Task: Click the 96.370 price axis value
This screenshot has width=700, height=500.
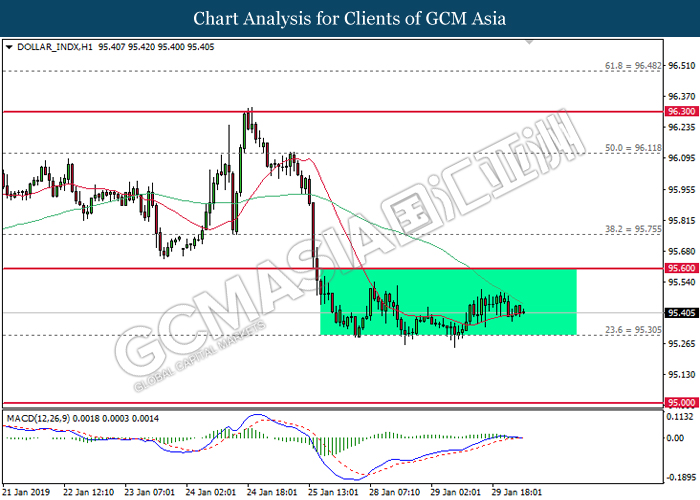Action: 681,96
